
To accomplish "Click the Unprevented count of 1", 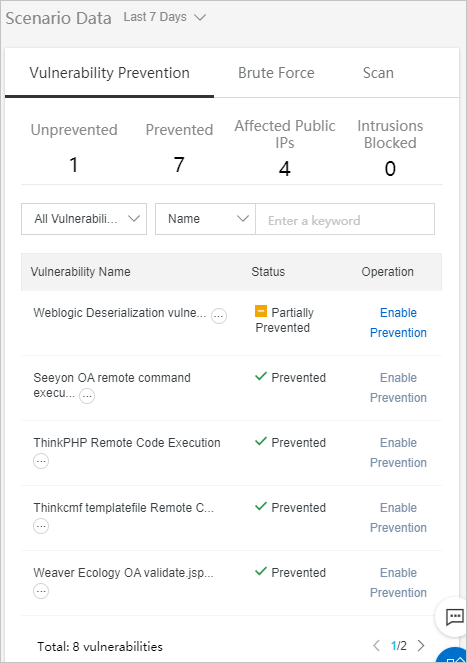I will (74, 164).
